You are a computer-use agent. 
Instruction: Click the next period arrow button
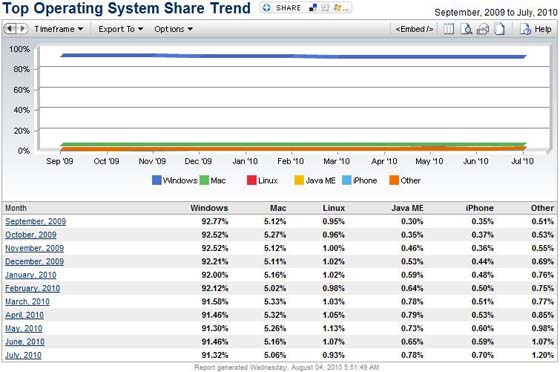[x=22, y=29]
